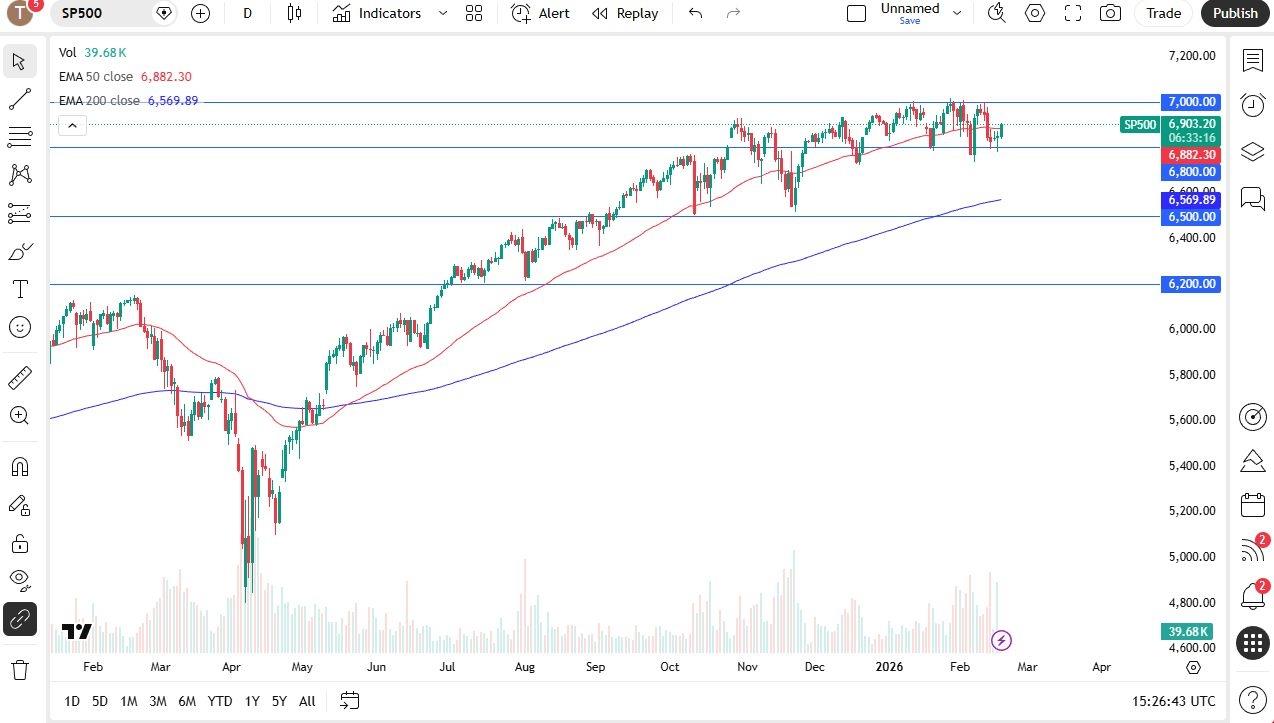Take a chart snapshot with the camera icon

(1110, 13)
